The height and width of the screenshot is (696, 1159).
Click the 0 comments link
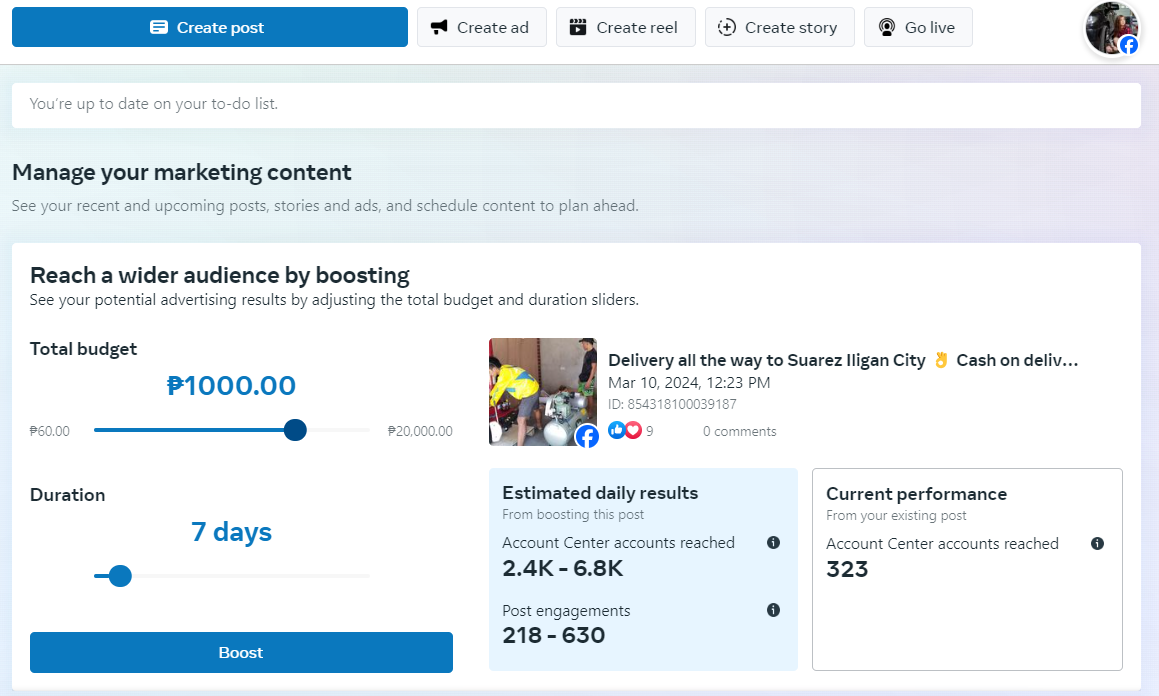739,431
